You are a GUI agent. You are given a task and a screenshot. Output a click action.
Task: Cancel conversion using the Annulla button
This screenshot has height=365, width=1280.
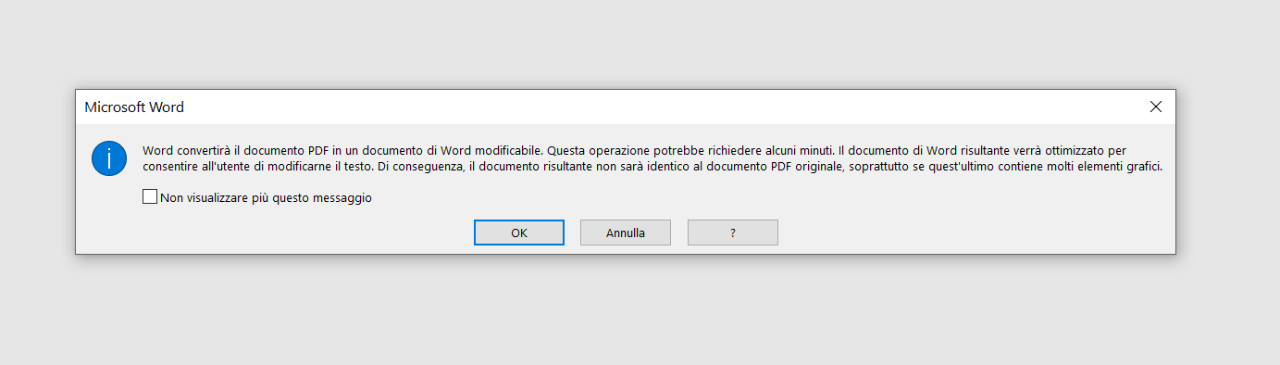(x=625, y=233)
